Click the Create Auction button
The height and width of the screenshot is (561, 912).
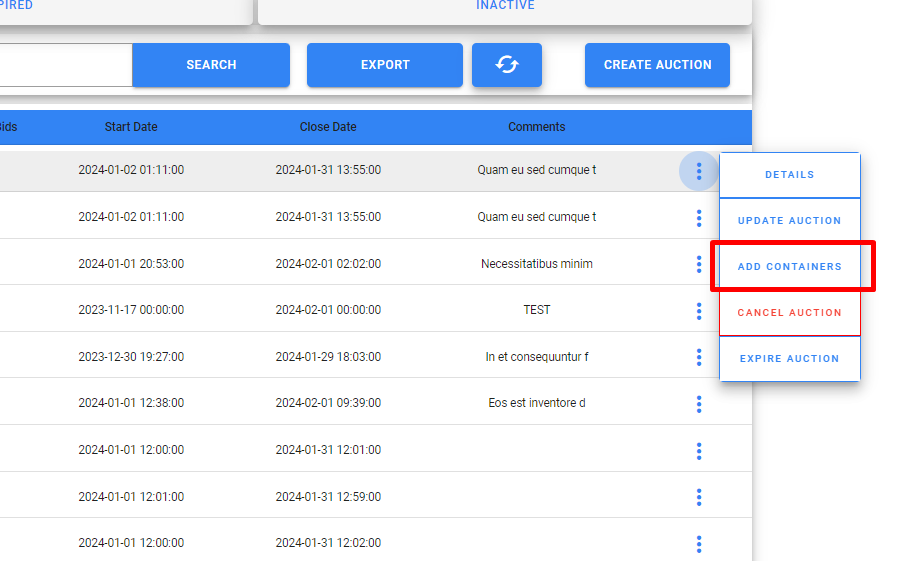(657, 65)
